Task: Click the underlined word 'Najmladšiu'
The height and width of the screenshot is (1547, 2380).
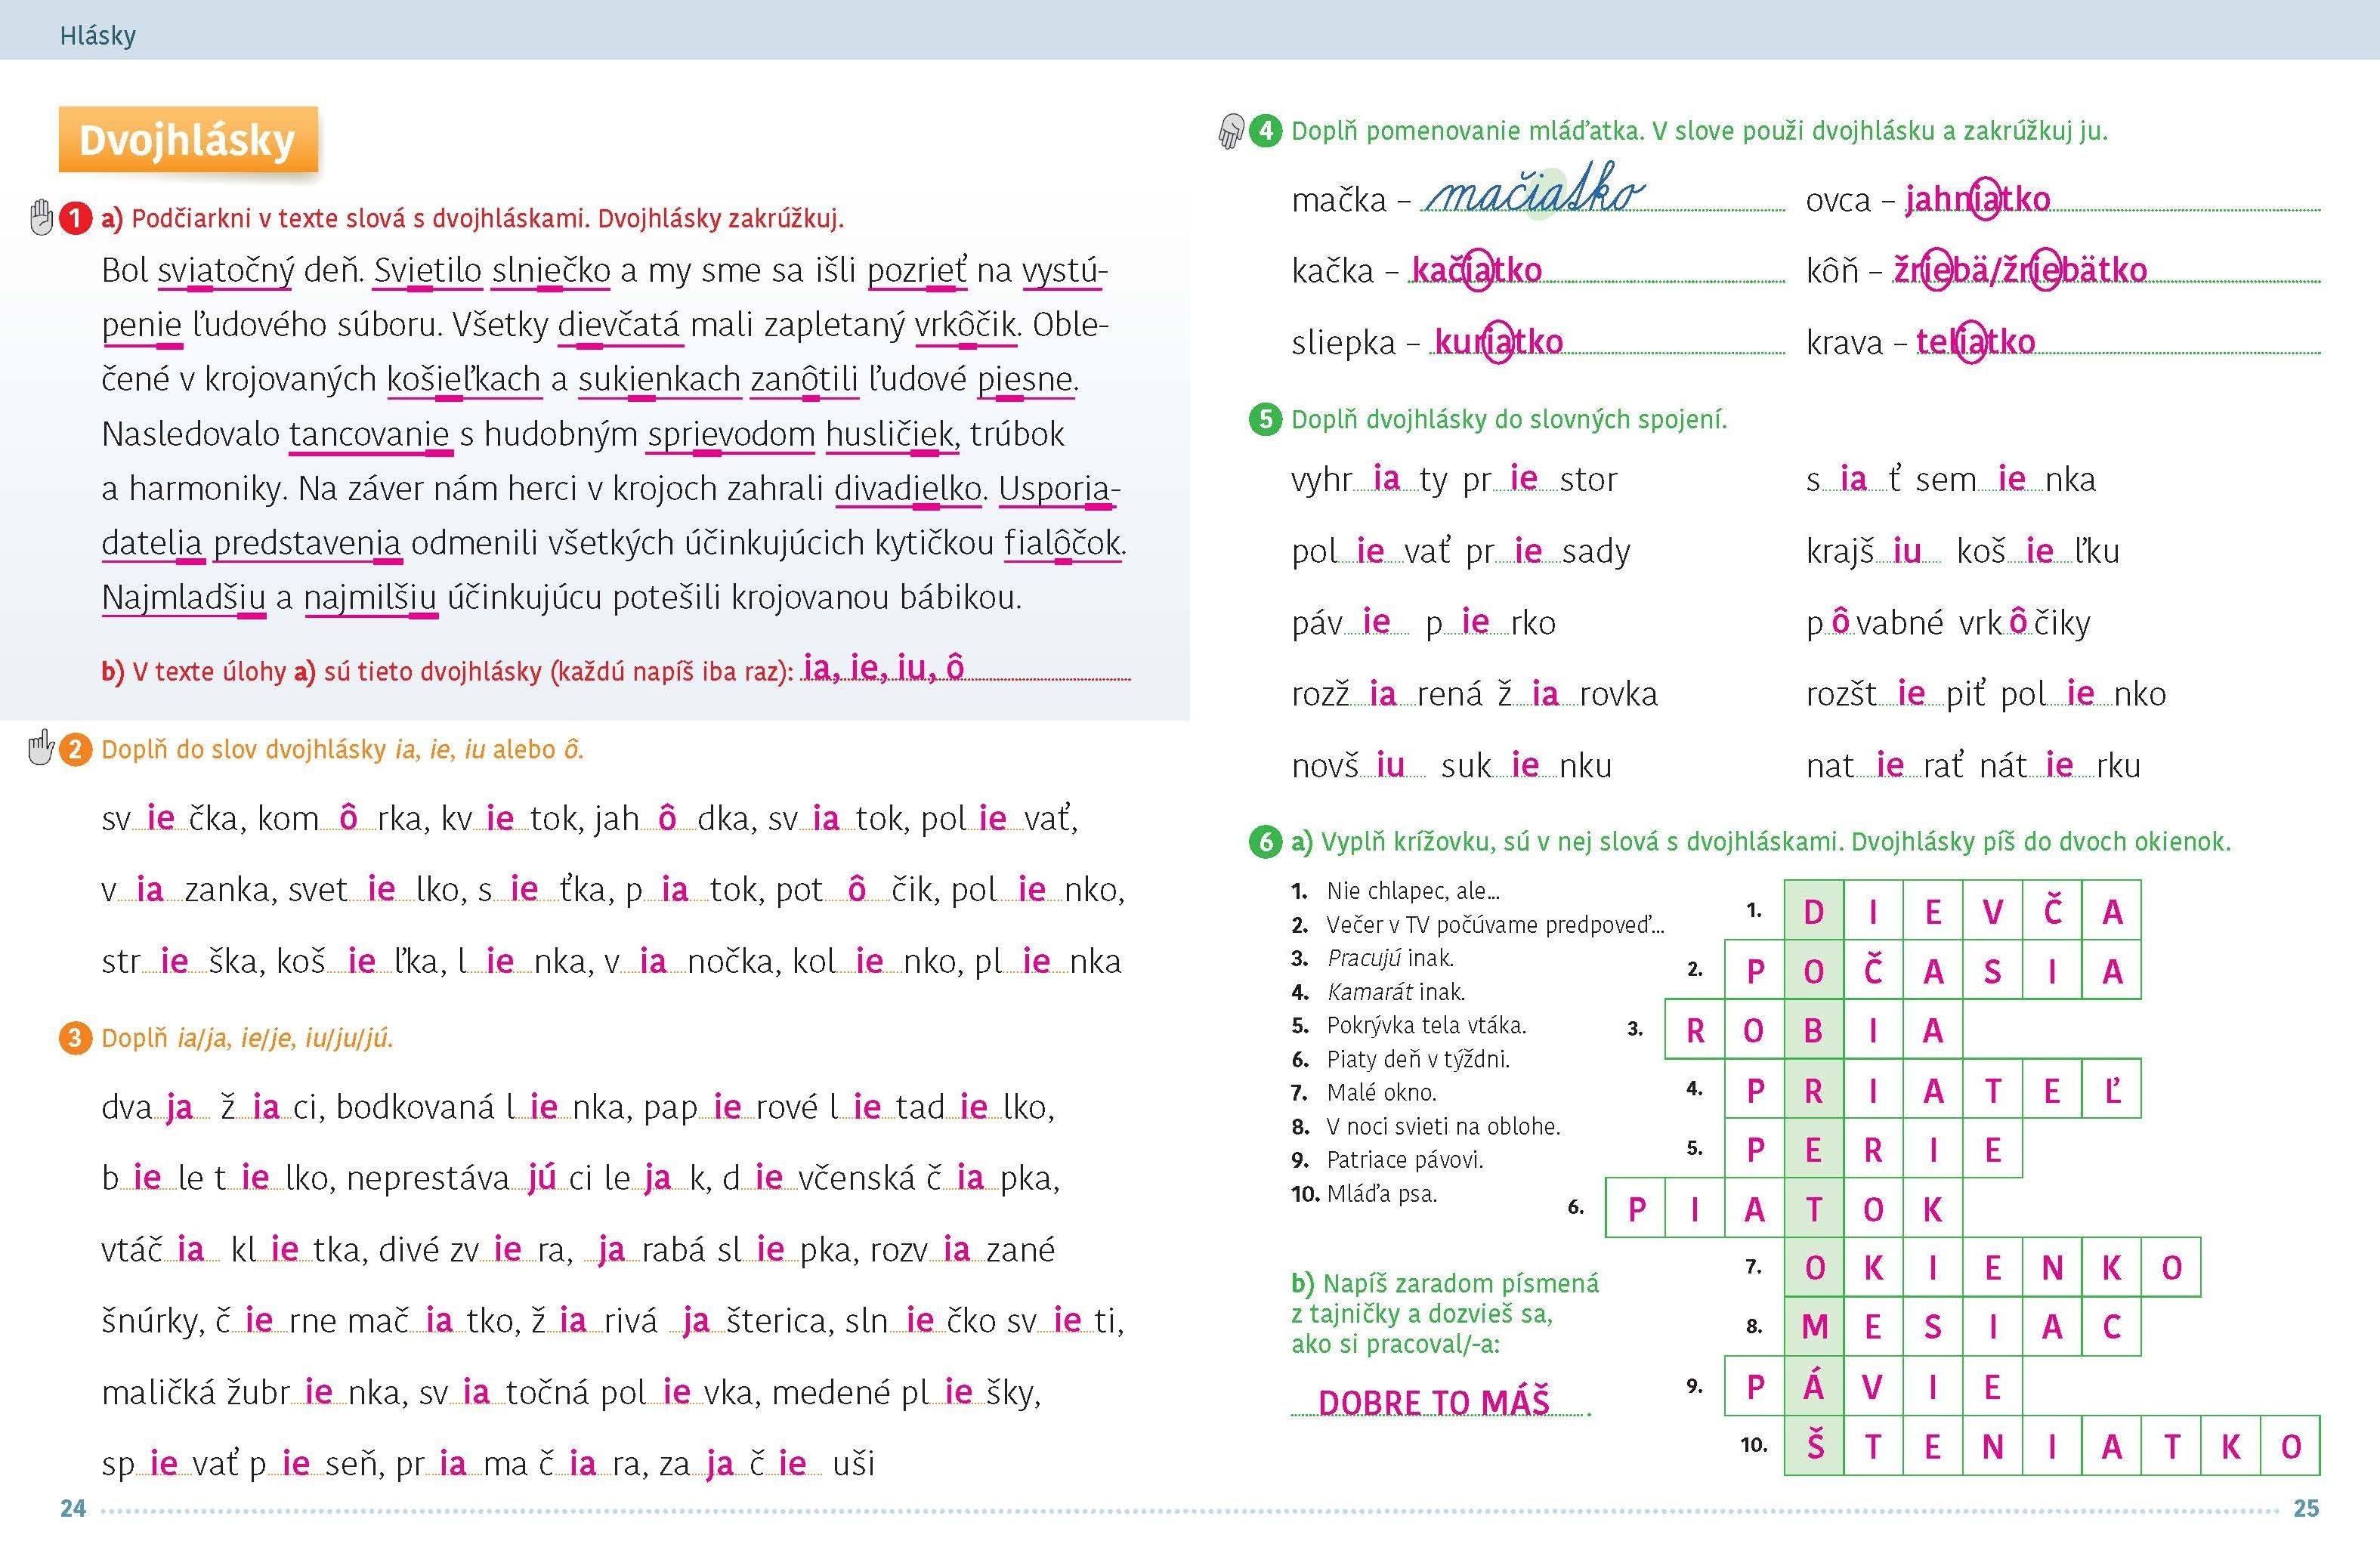Action: click(x=184, y=598)
